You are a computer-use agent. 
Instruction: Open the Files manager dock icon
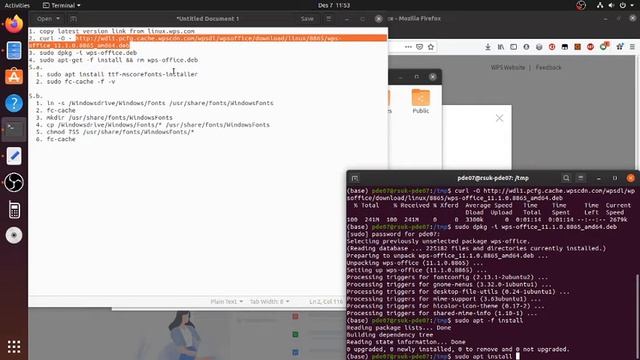[14, 51]
